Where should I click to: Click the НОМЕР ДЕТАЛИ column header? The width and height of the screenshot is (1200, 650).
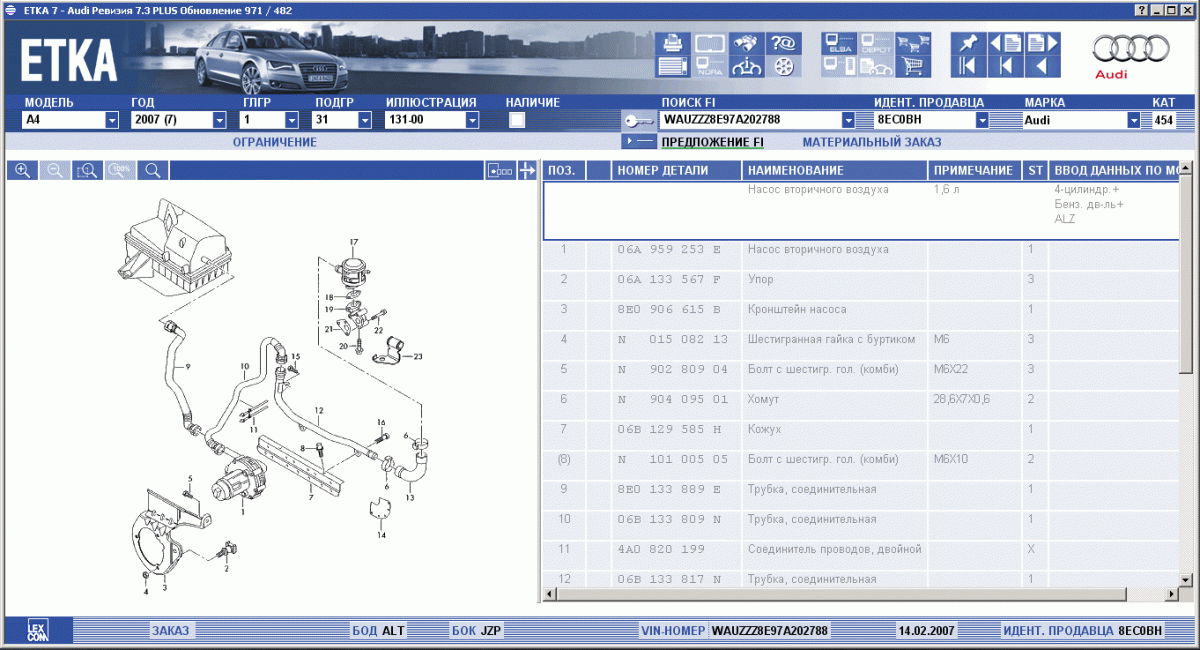[677, 170]
